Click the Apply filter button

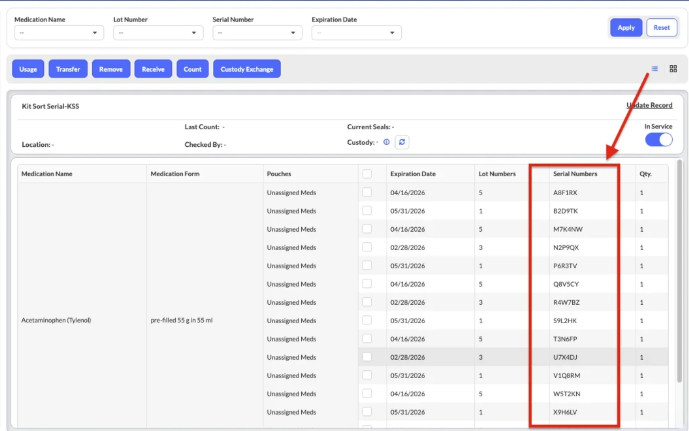click(x=626, y=27)
